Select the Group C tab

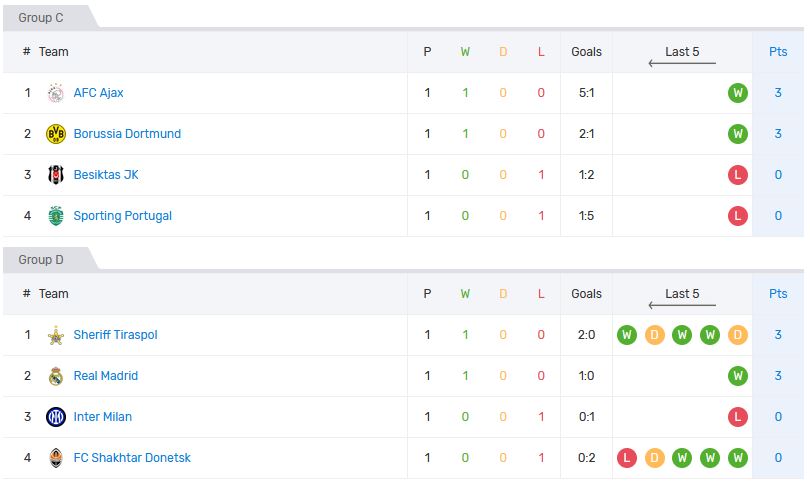click(41, 18)
